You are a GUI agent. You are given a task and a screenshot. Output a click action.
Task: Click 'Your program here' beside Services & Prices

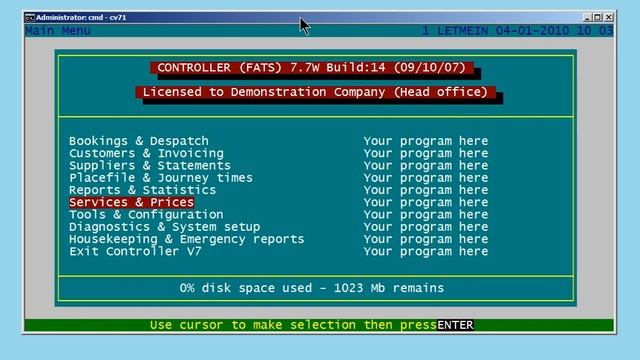point(426,202)
